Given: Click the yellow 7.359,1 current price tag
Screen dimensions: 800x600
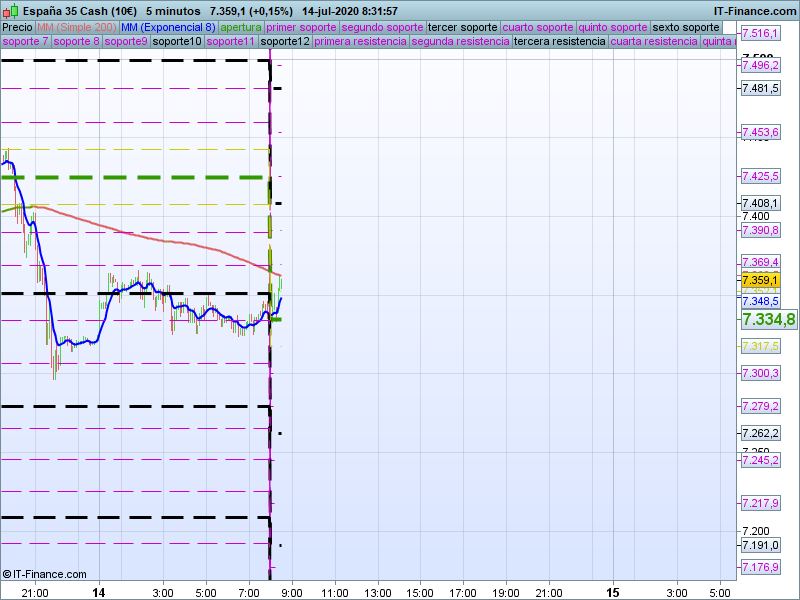Looking at the screenshot, I should [760, 280].
